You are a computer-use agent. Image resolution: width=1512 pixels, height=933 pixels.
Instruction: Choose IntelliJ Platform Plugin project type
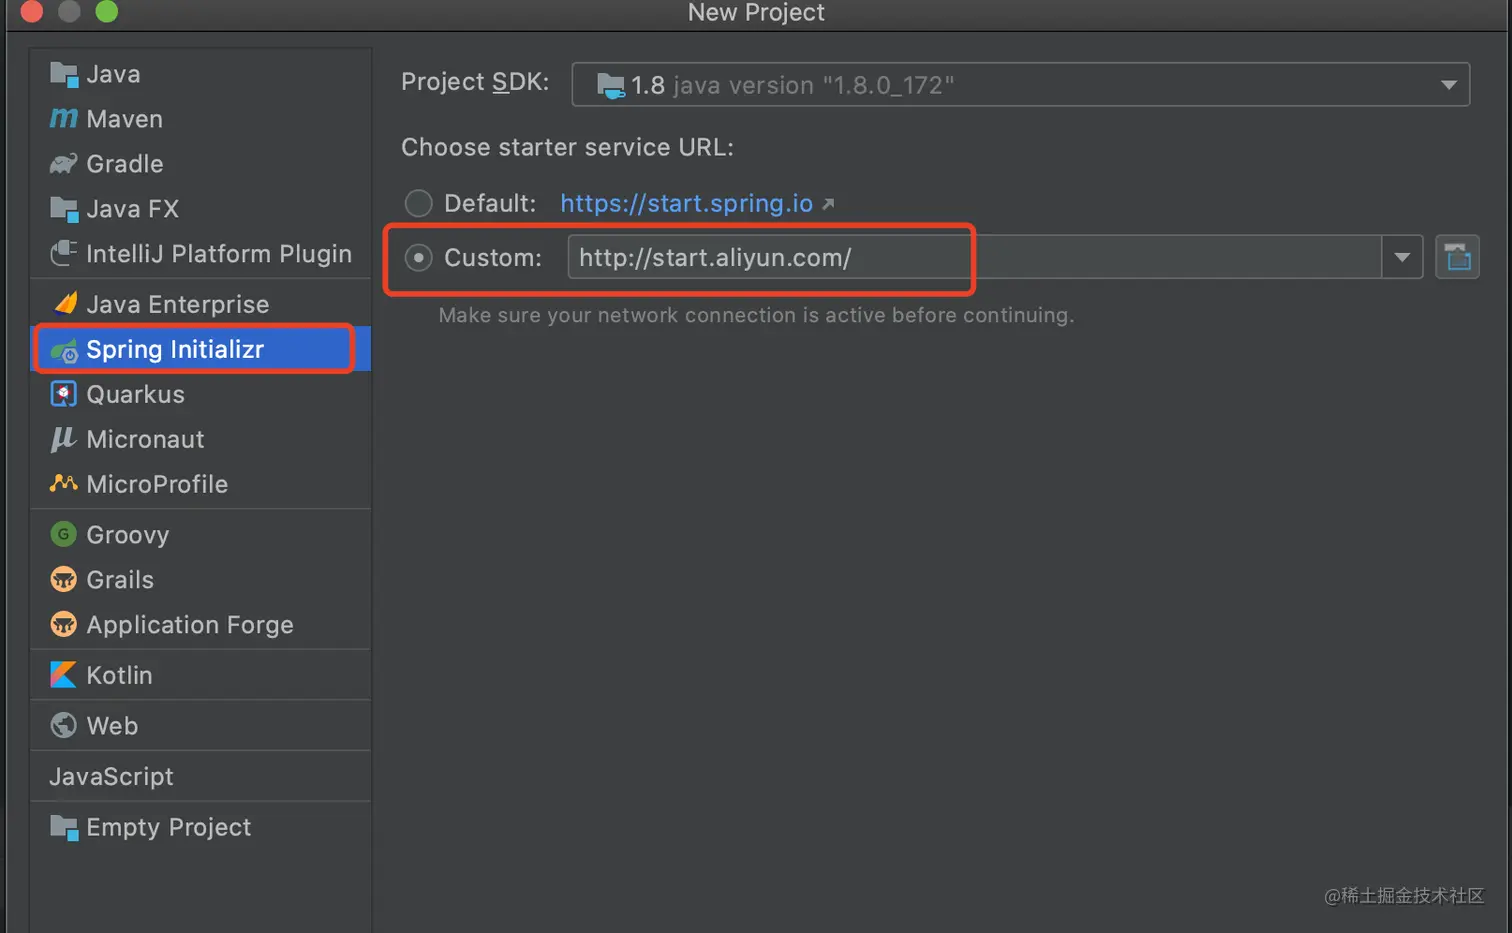point(218,254)
